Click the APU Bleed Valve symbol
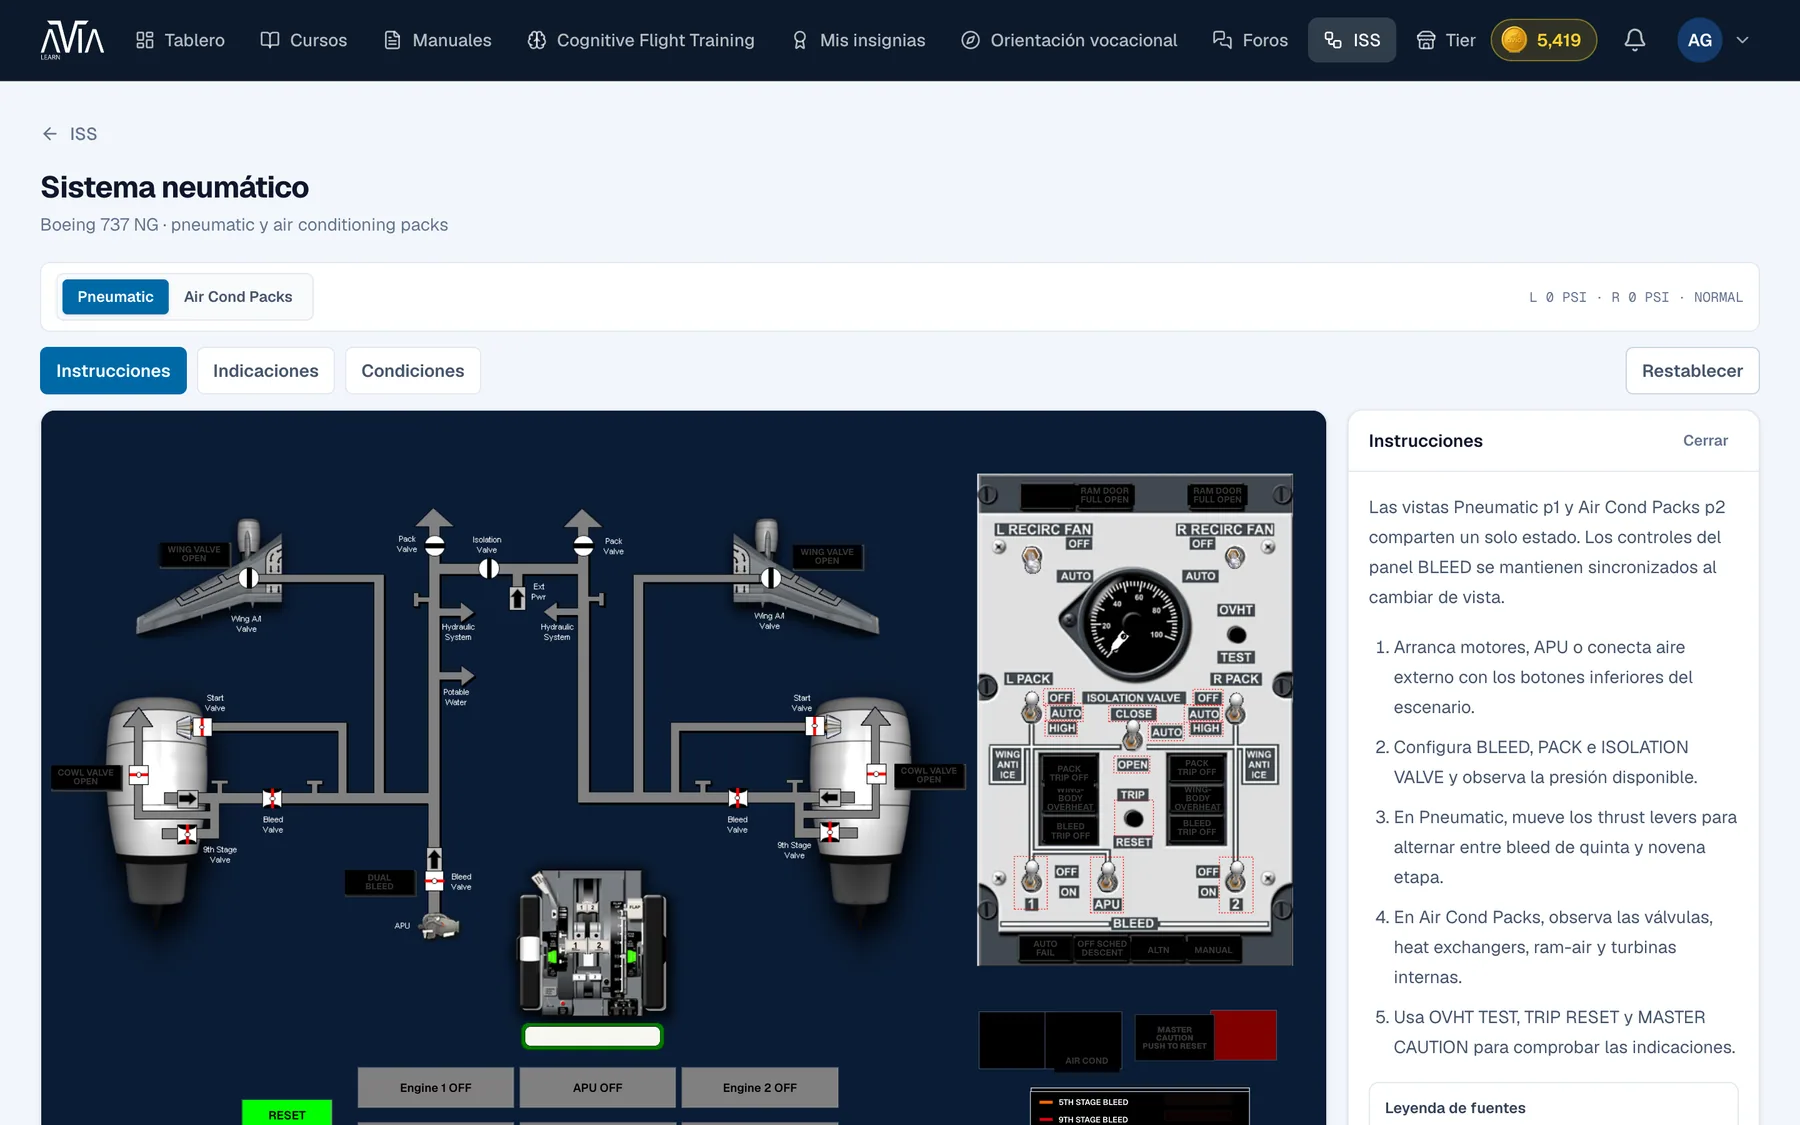 point(434,881)
